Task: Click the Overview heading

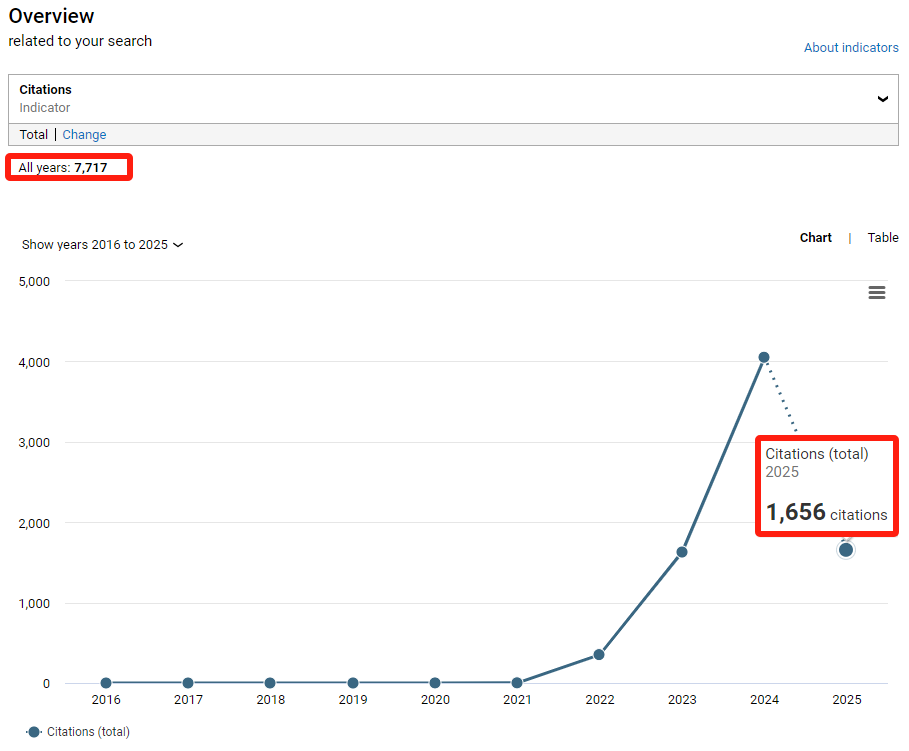Action: pos(51,16)
